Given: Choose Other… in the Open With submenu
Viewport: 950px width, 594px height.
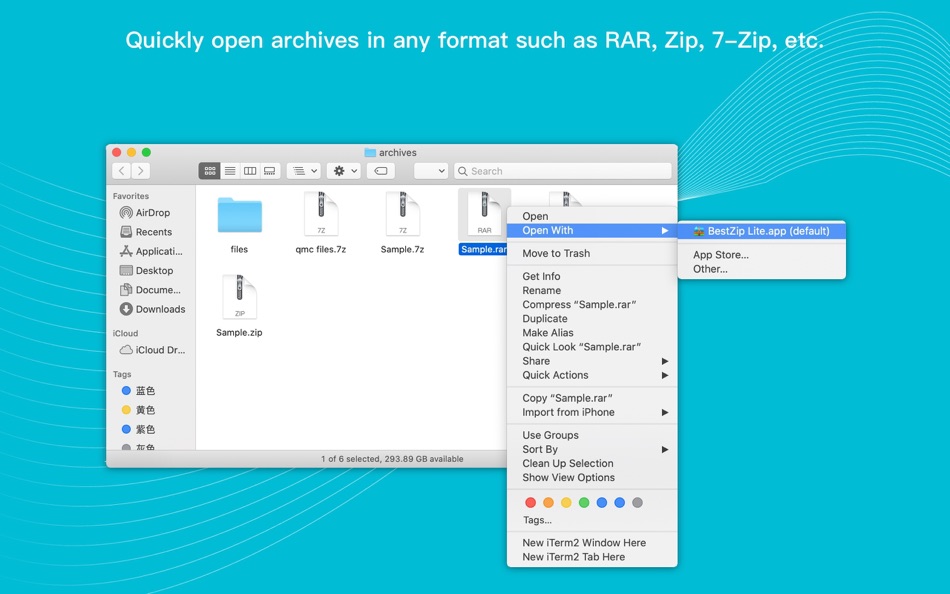Looking at the screenshot, I should coord(762,269).
